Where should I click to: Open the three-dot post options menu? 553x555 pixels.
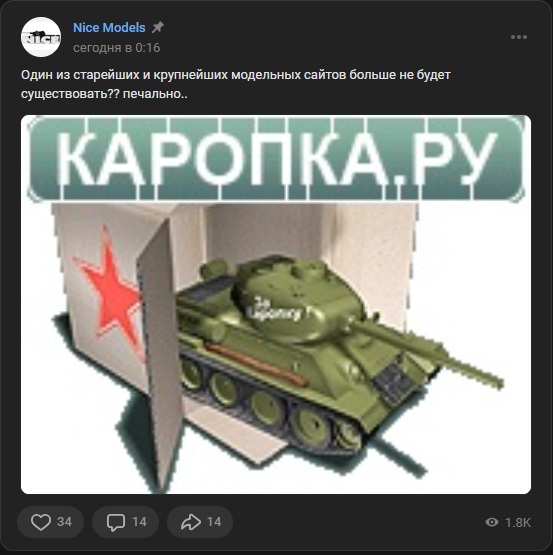point(519,37)
